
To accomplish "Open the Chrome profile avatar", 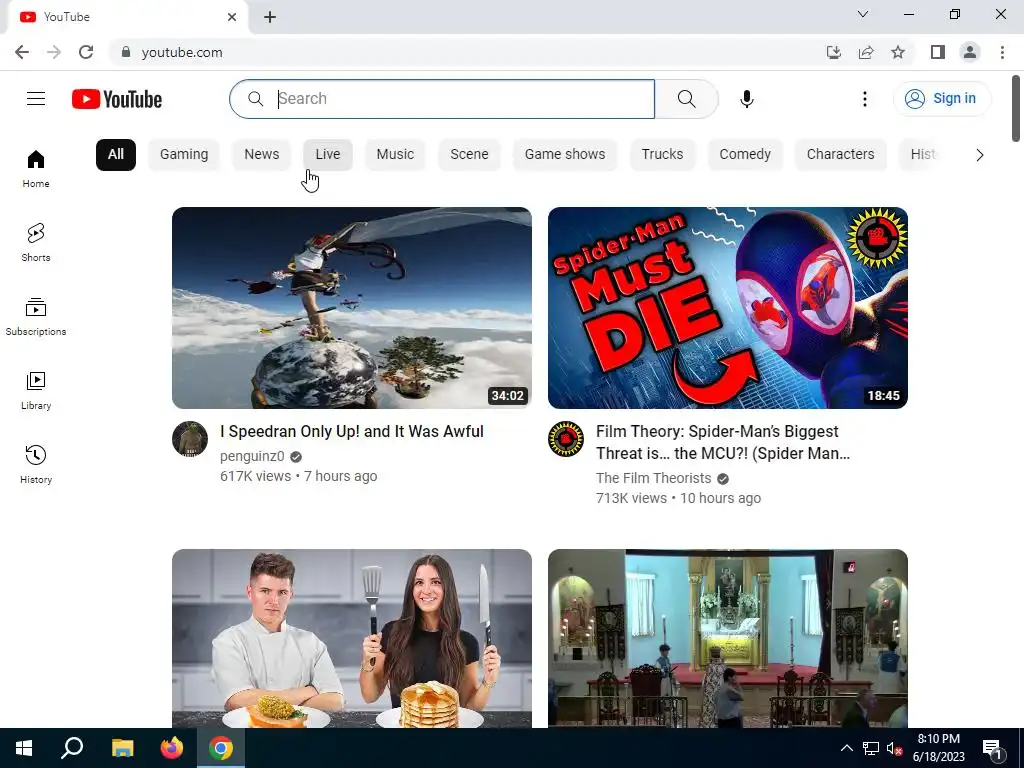I will (x=970, y=52).
